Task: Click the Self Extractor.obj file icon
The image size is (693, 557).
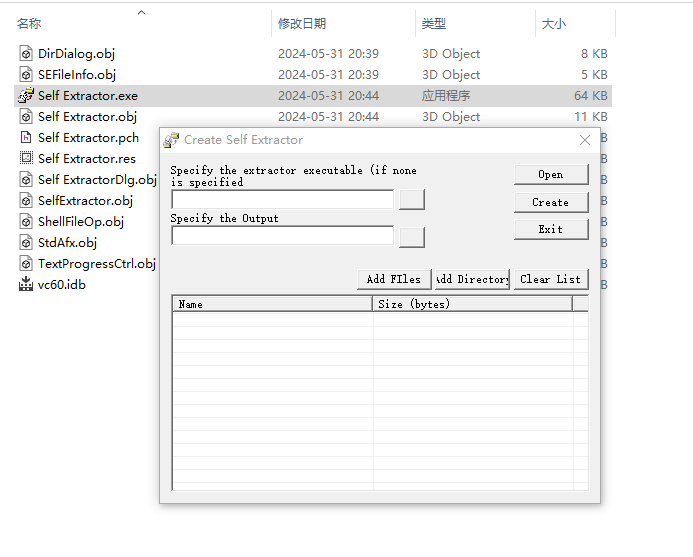Action: [x=26, y=117]
